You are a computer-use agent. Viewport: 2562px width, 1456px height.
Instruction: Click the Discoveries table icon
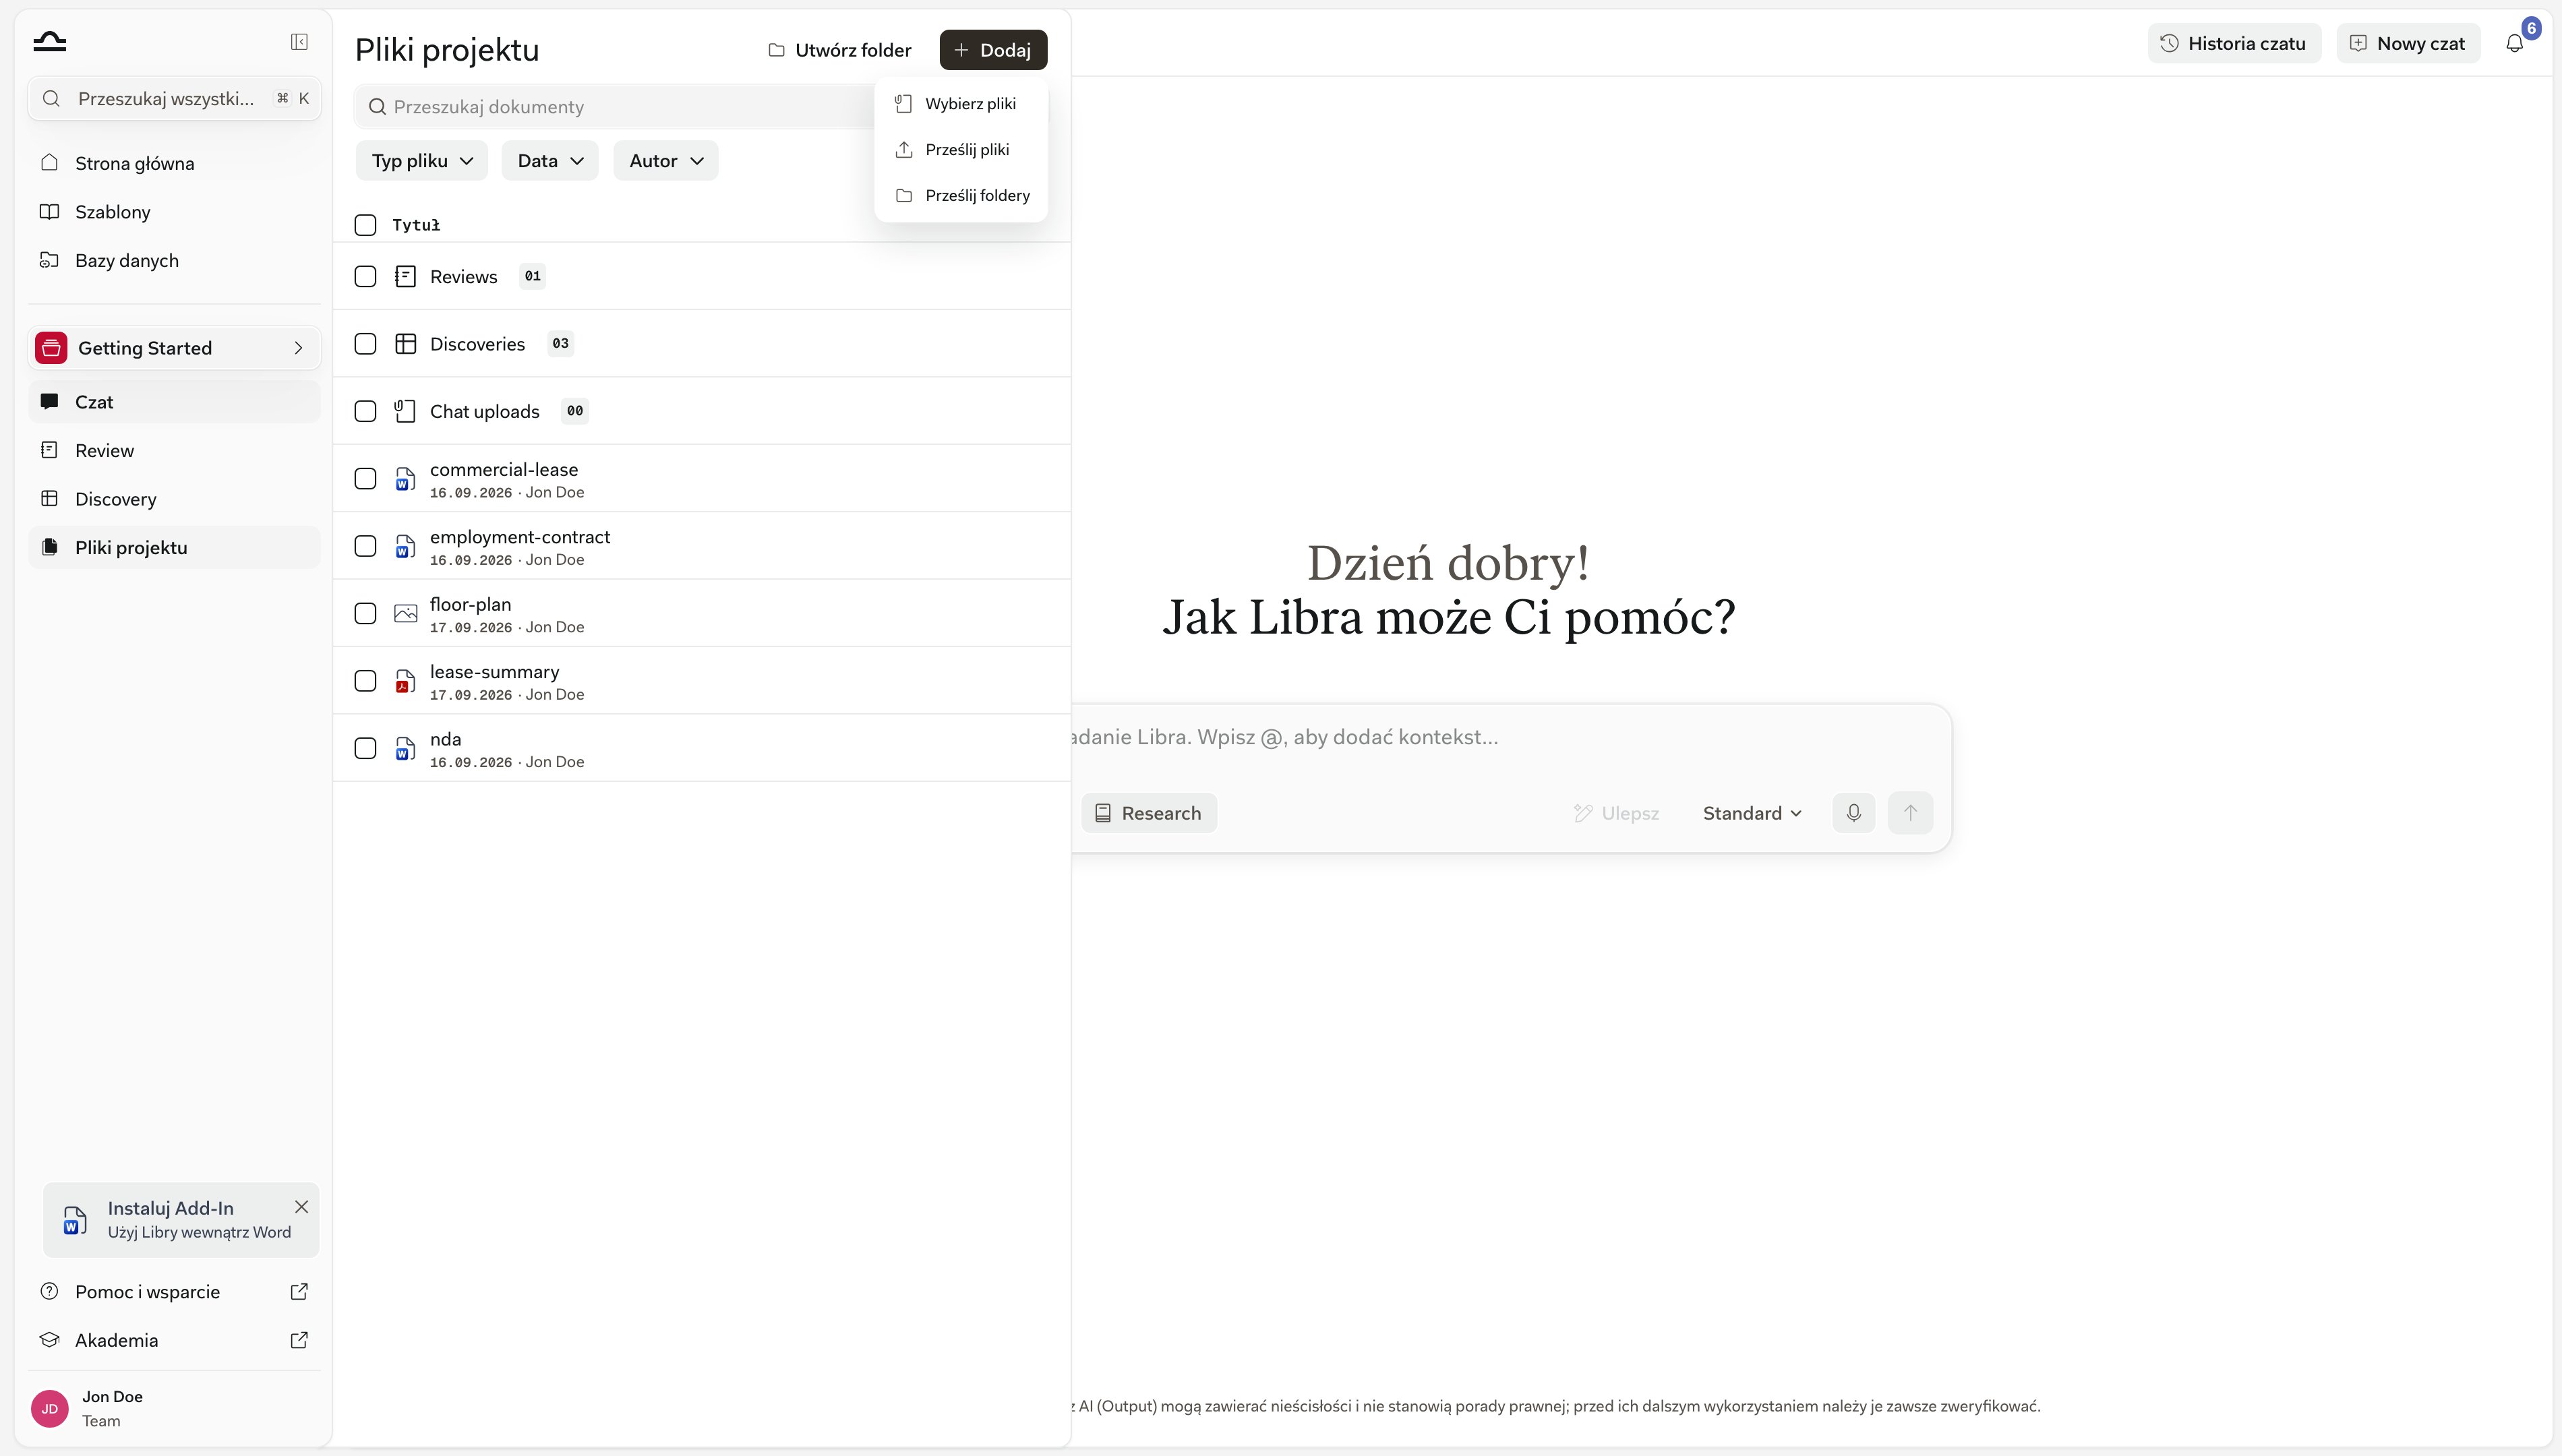(x=405, y=344)
